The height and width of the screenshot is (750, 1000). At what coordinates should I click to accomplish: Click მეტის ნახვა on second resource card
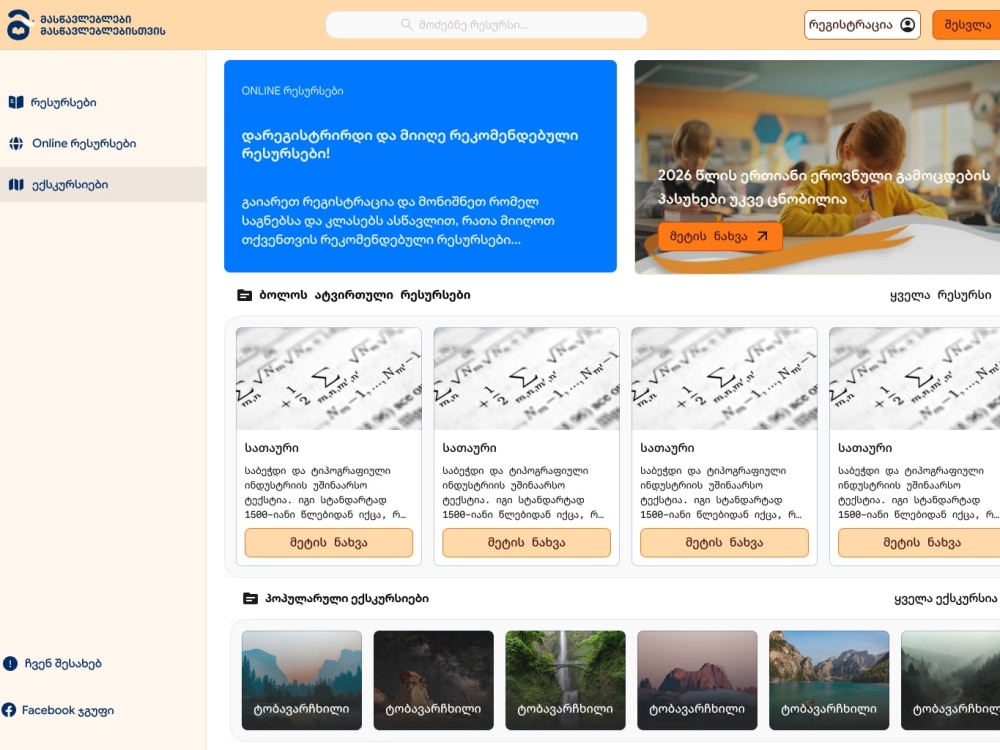pos(526,543)
